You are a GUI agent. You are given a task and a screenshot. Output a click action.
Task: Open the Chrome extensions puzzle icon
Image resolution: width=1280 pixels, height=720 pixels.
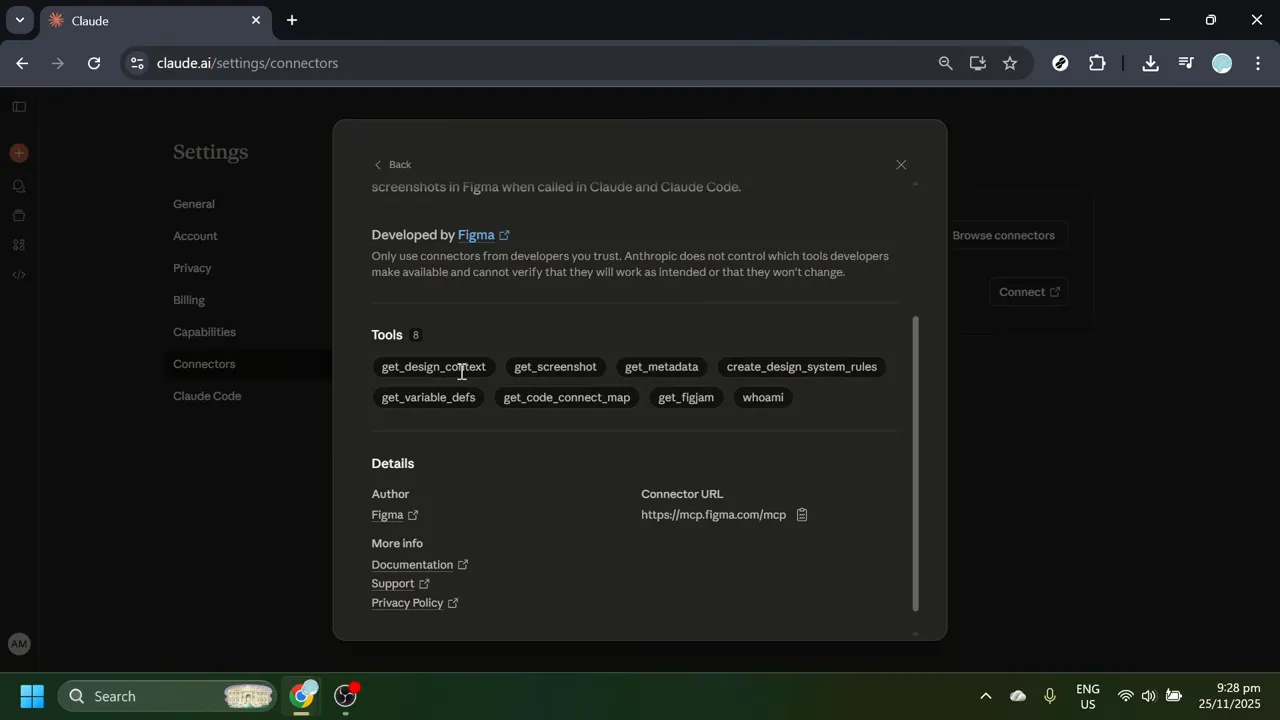(x=1097, y=63)
